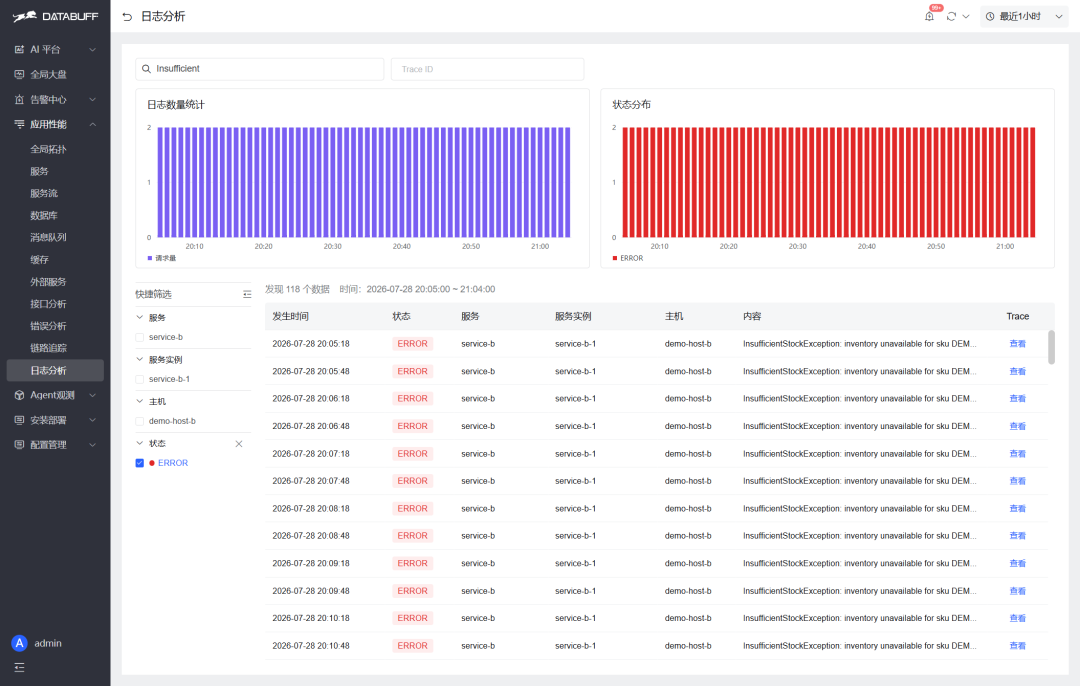Click the 告警中心 sidebar icon

point(19,99)
